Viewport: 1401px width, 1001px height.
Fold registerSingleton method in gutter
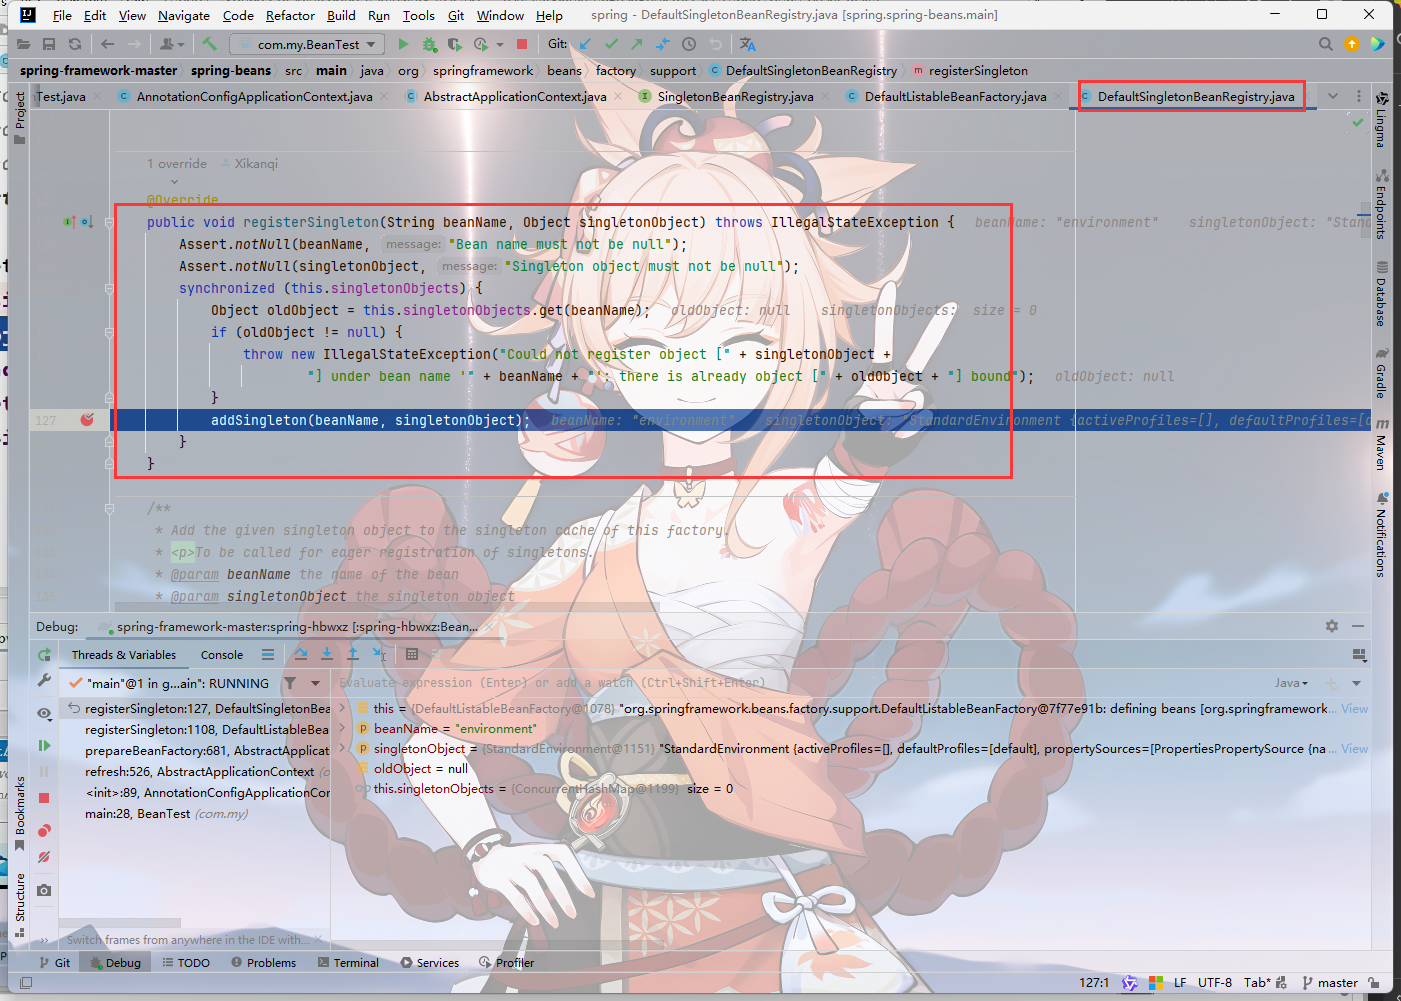coord(110,222)
